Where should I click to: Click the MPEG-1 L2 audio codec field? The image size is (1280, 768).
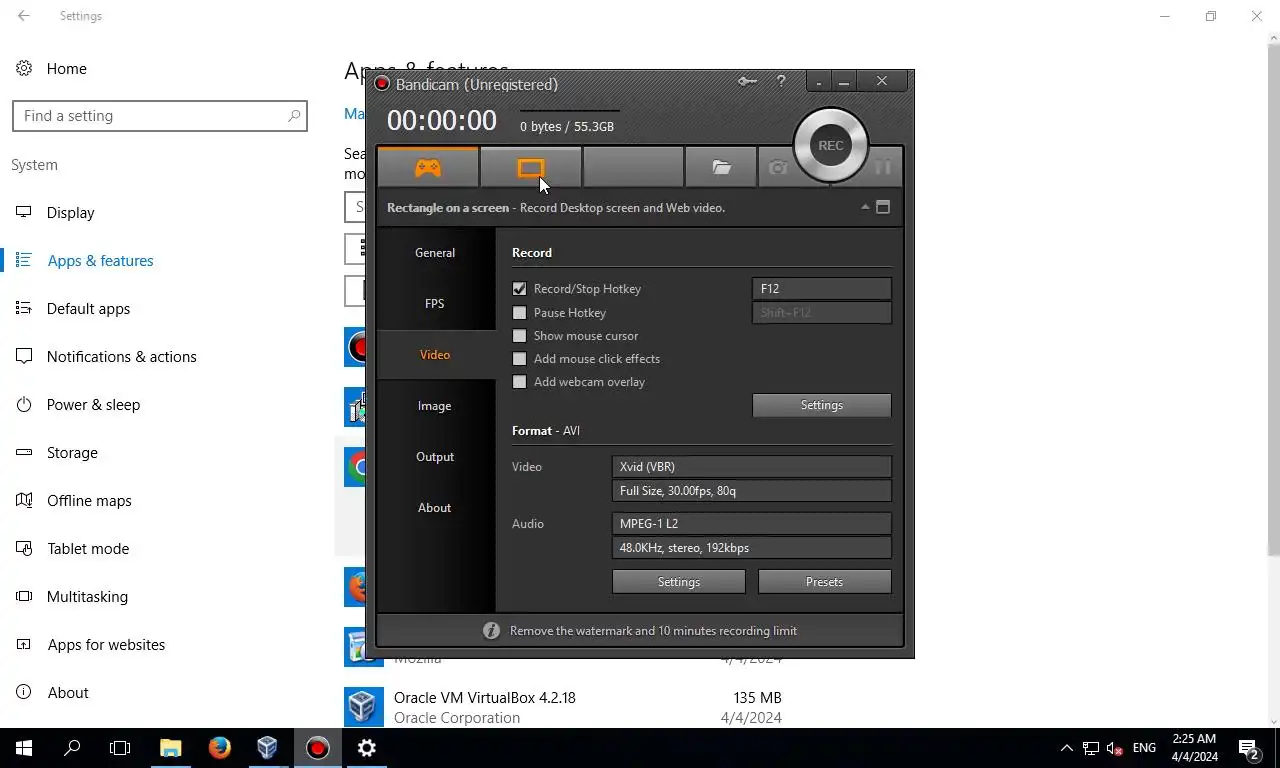[x=751, y=524]
